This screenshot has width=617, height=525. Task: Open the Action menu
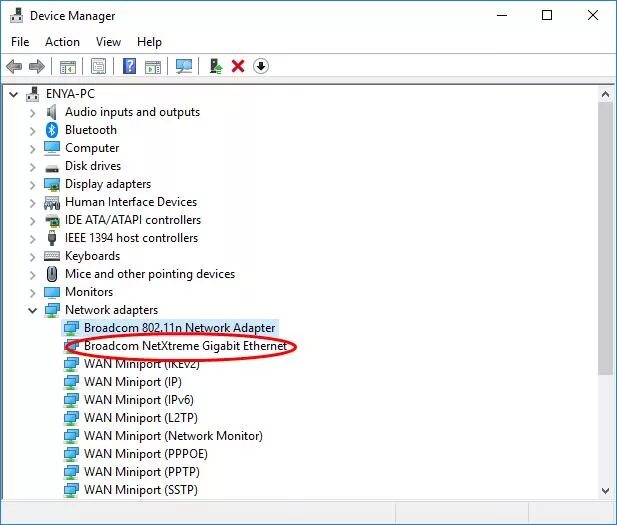point(62,42)
